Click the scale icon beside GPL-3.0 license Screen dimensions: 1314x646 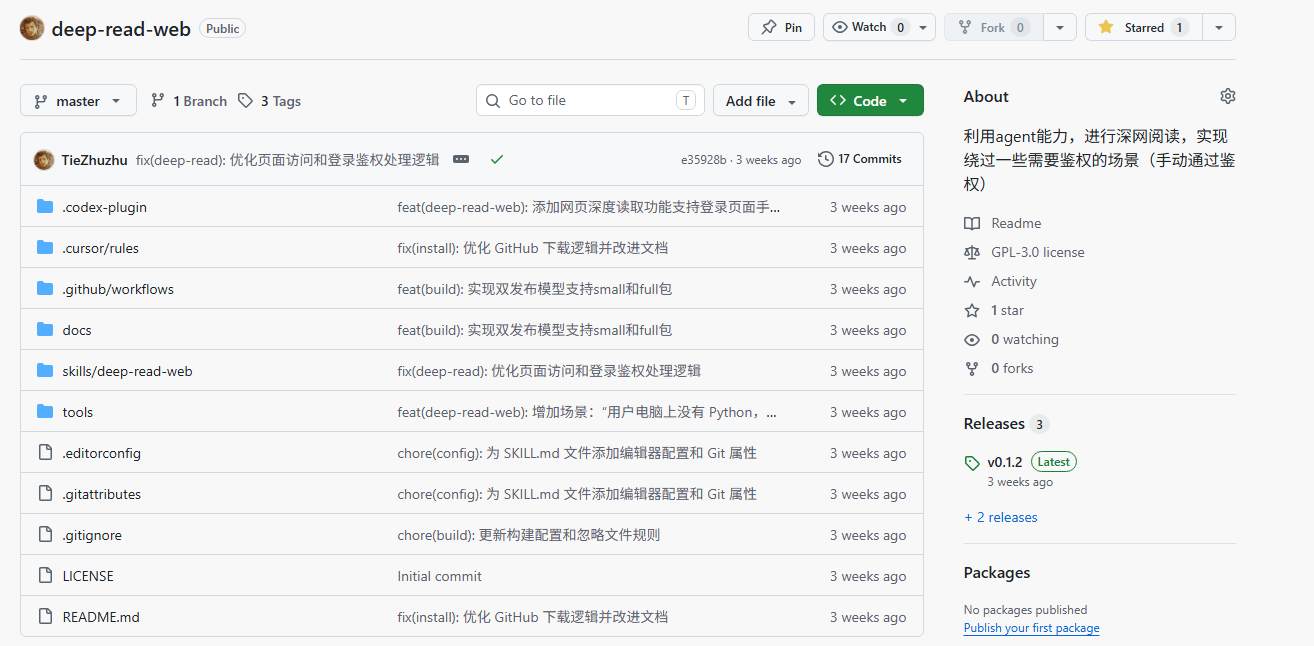click(972, 252)
